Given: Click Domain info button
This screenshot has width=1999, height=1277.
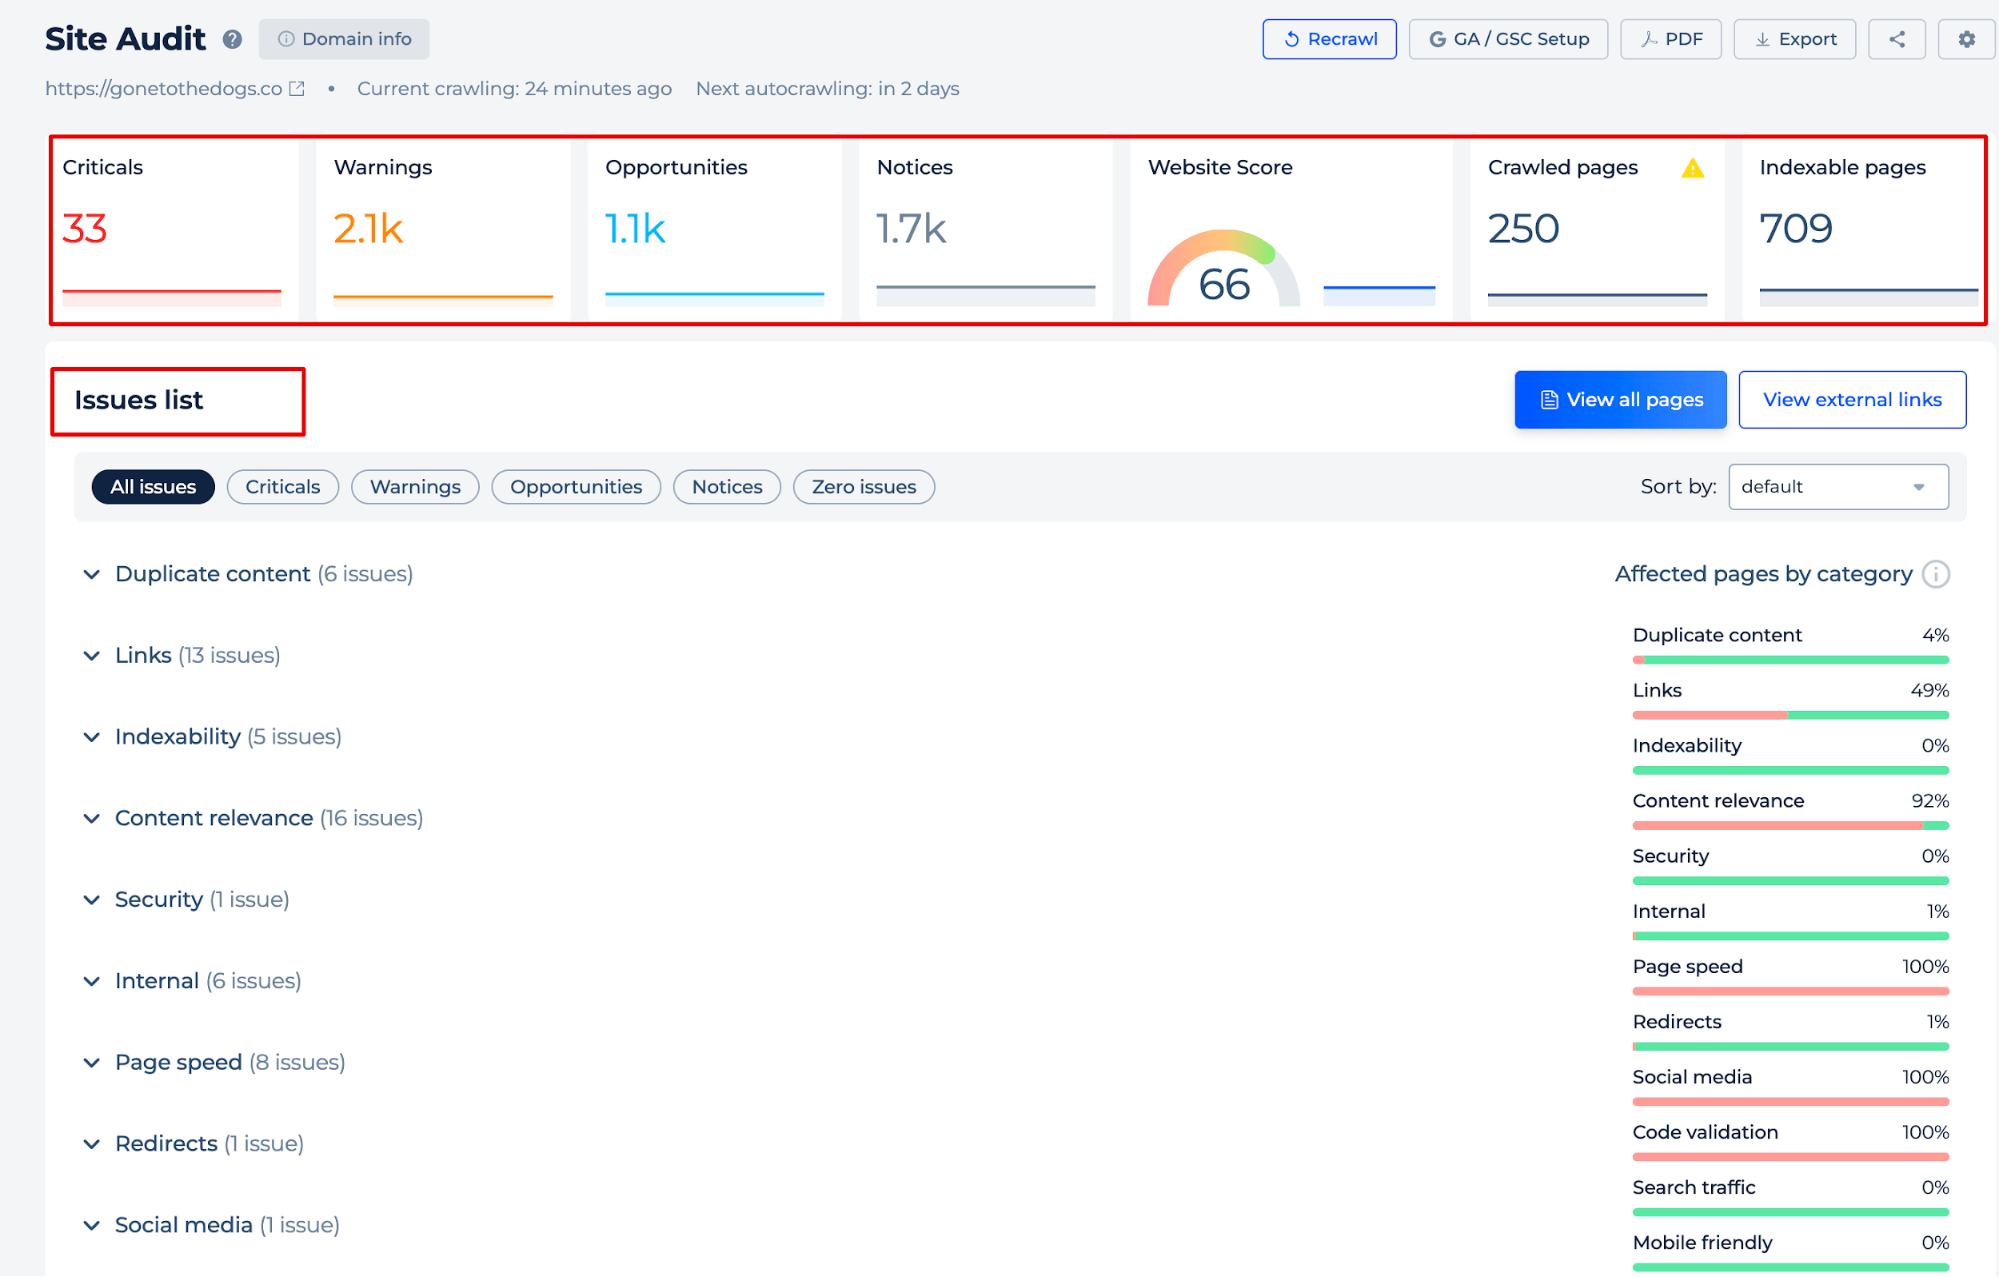Looking at the screenshot, I should (x=344, y=39).
